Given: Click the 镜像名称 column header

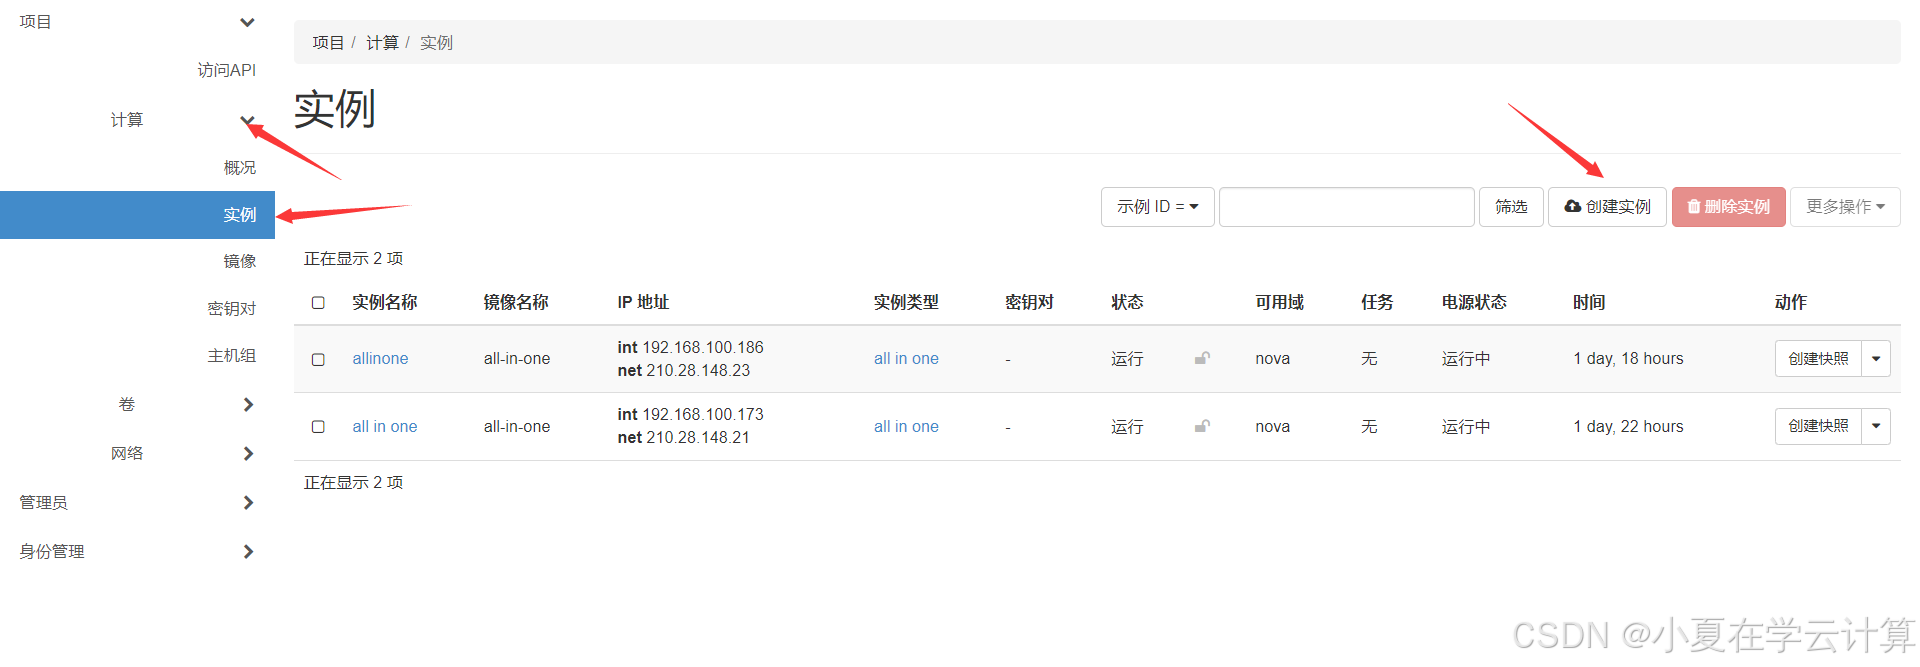Looking at the screenshot, I should tap(516, 302).
